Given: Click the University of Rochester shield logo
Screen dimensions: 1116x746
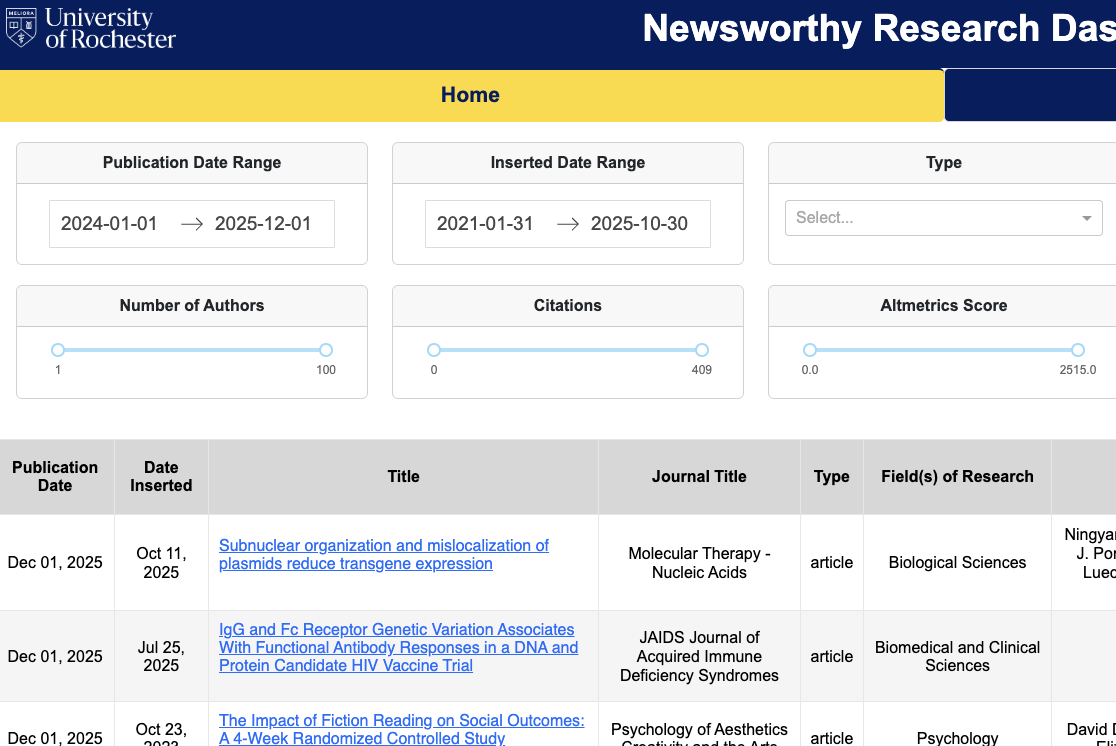Looking at the screenshot, I should [21, 28].
